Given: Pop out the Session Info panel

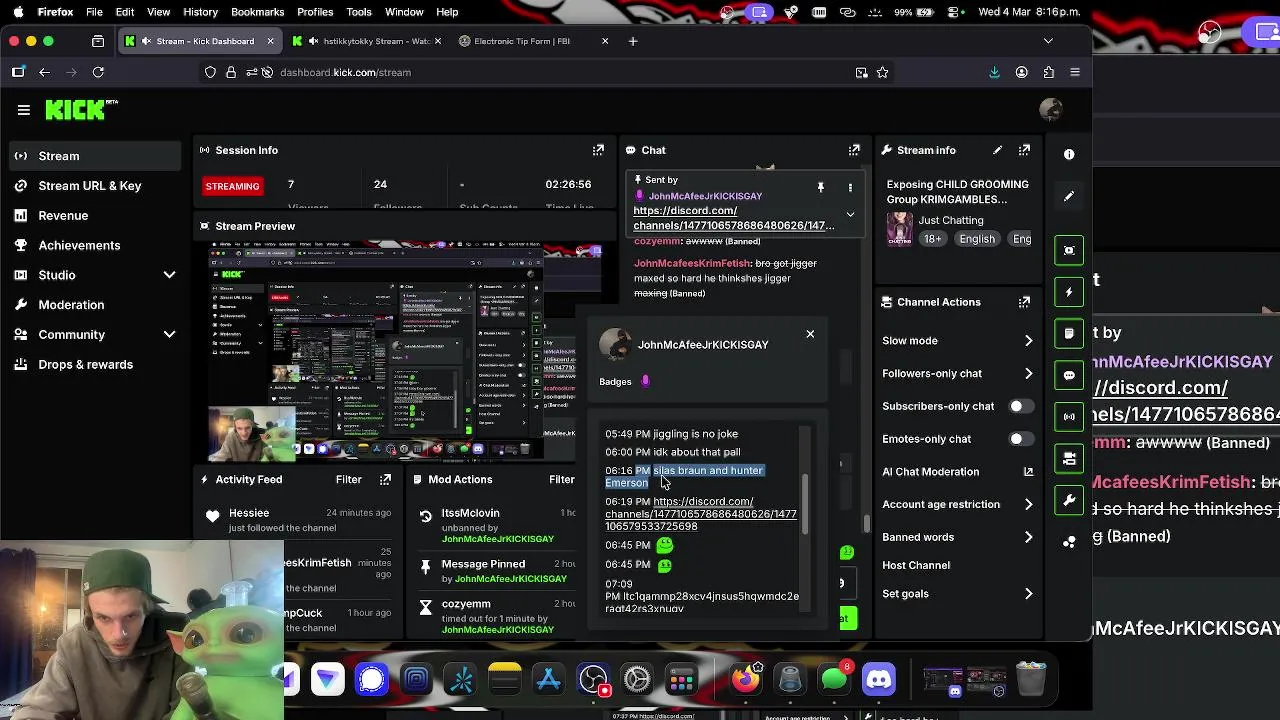Looking at the screenshot, I should [x=598, y=150].
